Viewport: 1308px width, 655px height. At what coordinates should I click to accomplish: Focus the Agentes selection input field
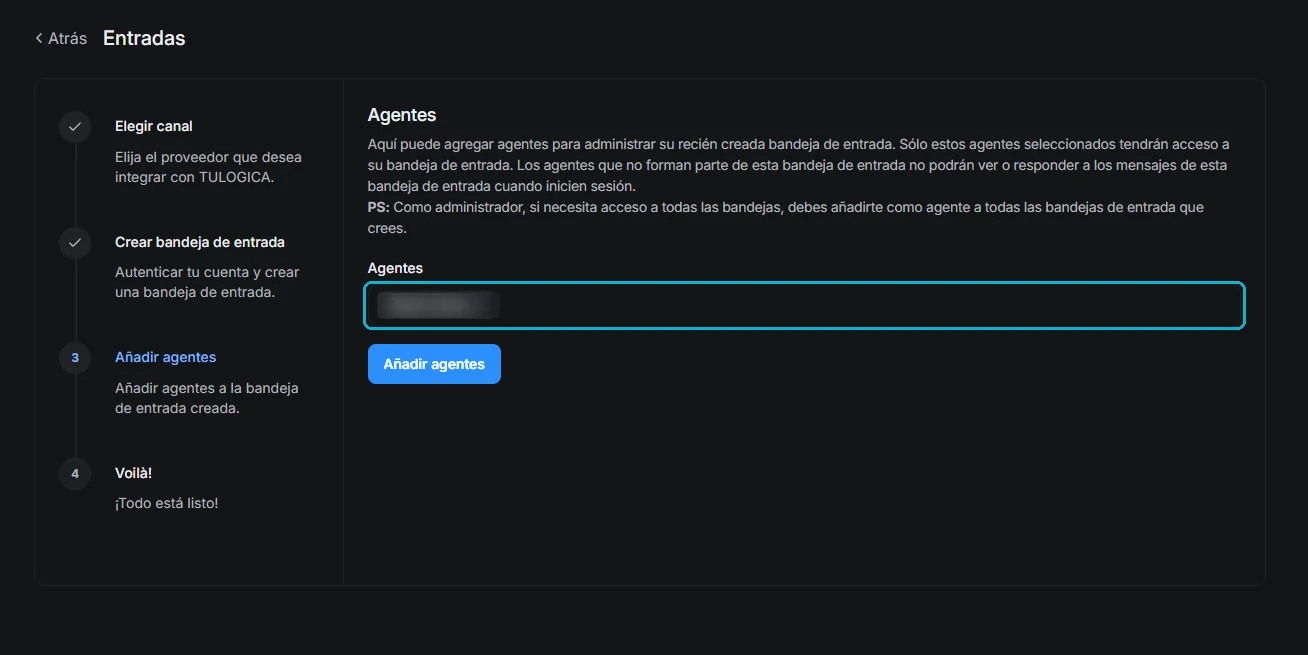pyautogui.click(x=805, y=306)
